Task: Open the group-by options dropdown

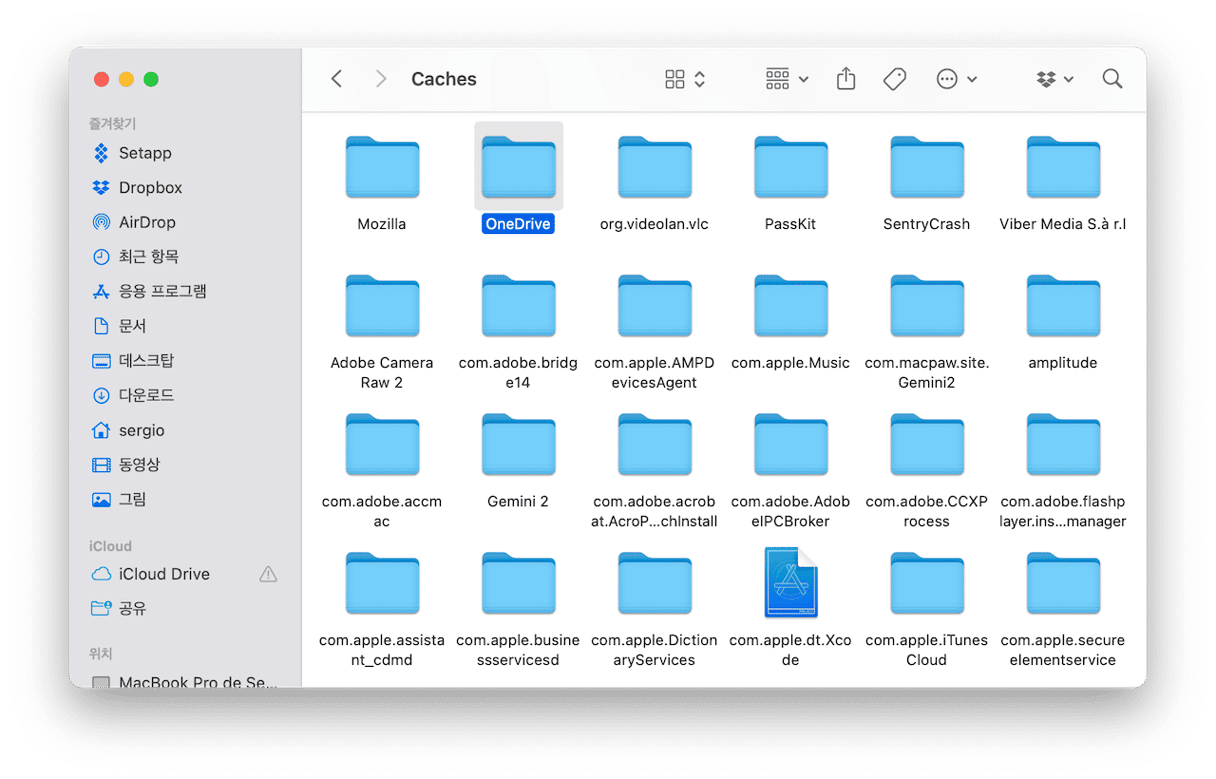Action: click(x=787, y=79)
